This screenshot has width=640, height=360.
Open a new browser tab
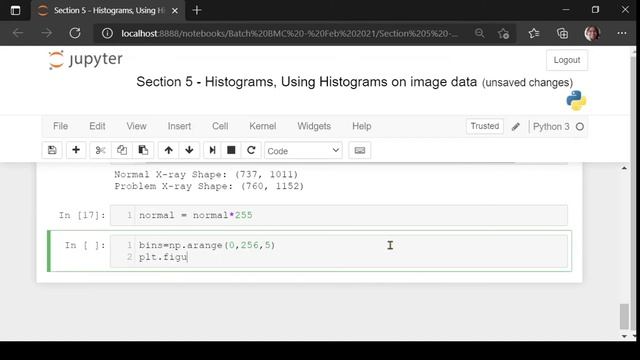tap(197, 10)
